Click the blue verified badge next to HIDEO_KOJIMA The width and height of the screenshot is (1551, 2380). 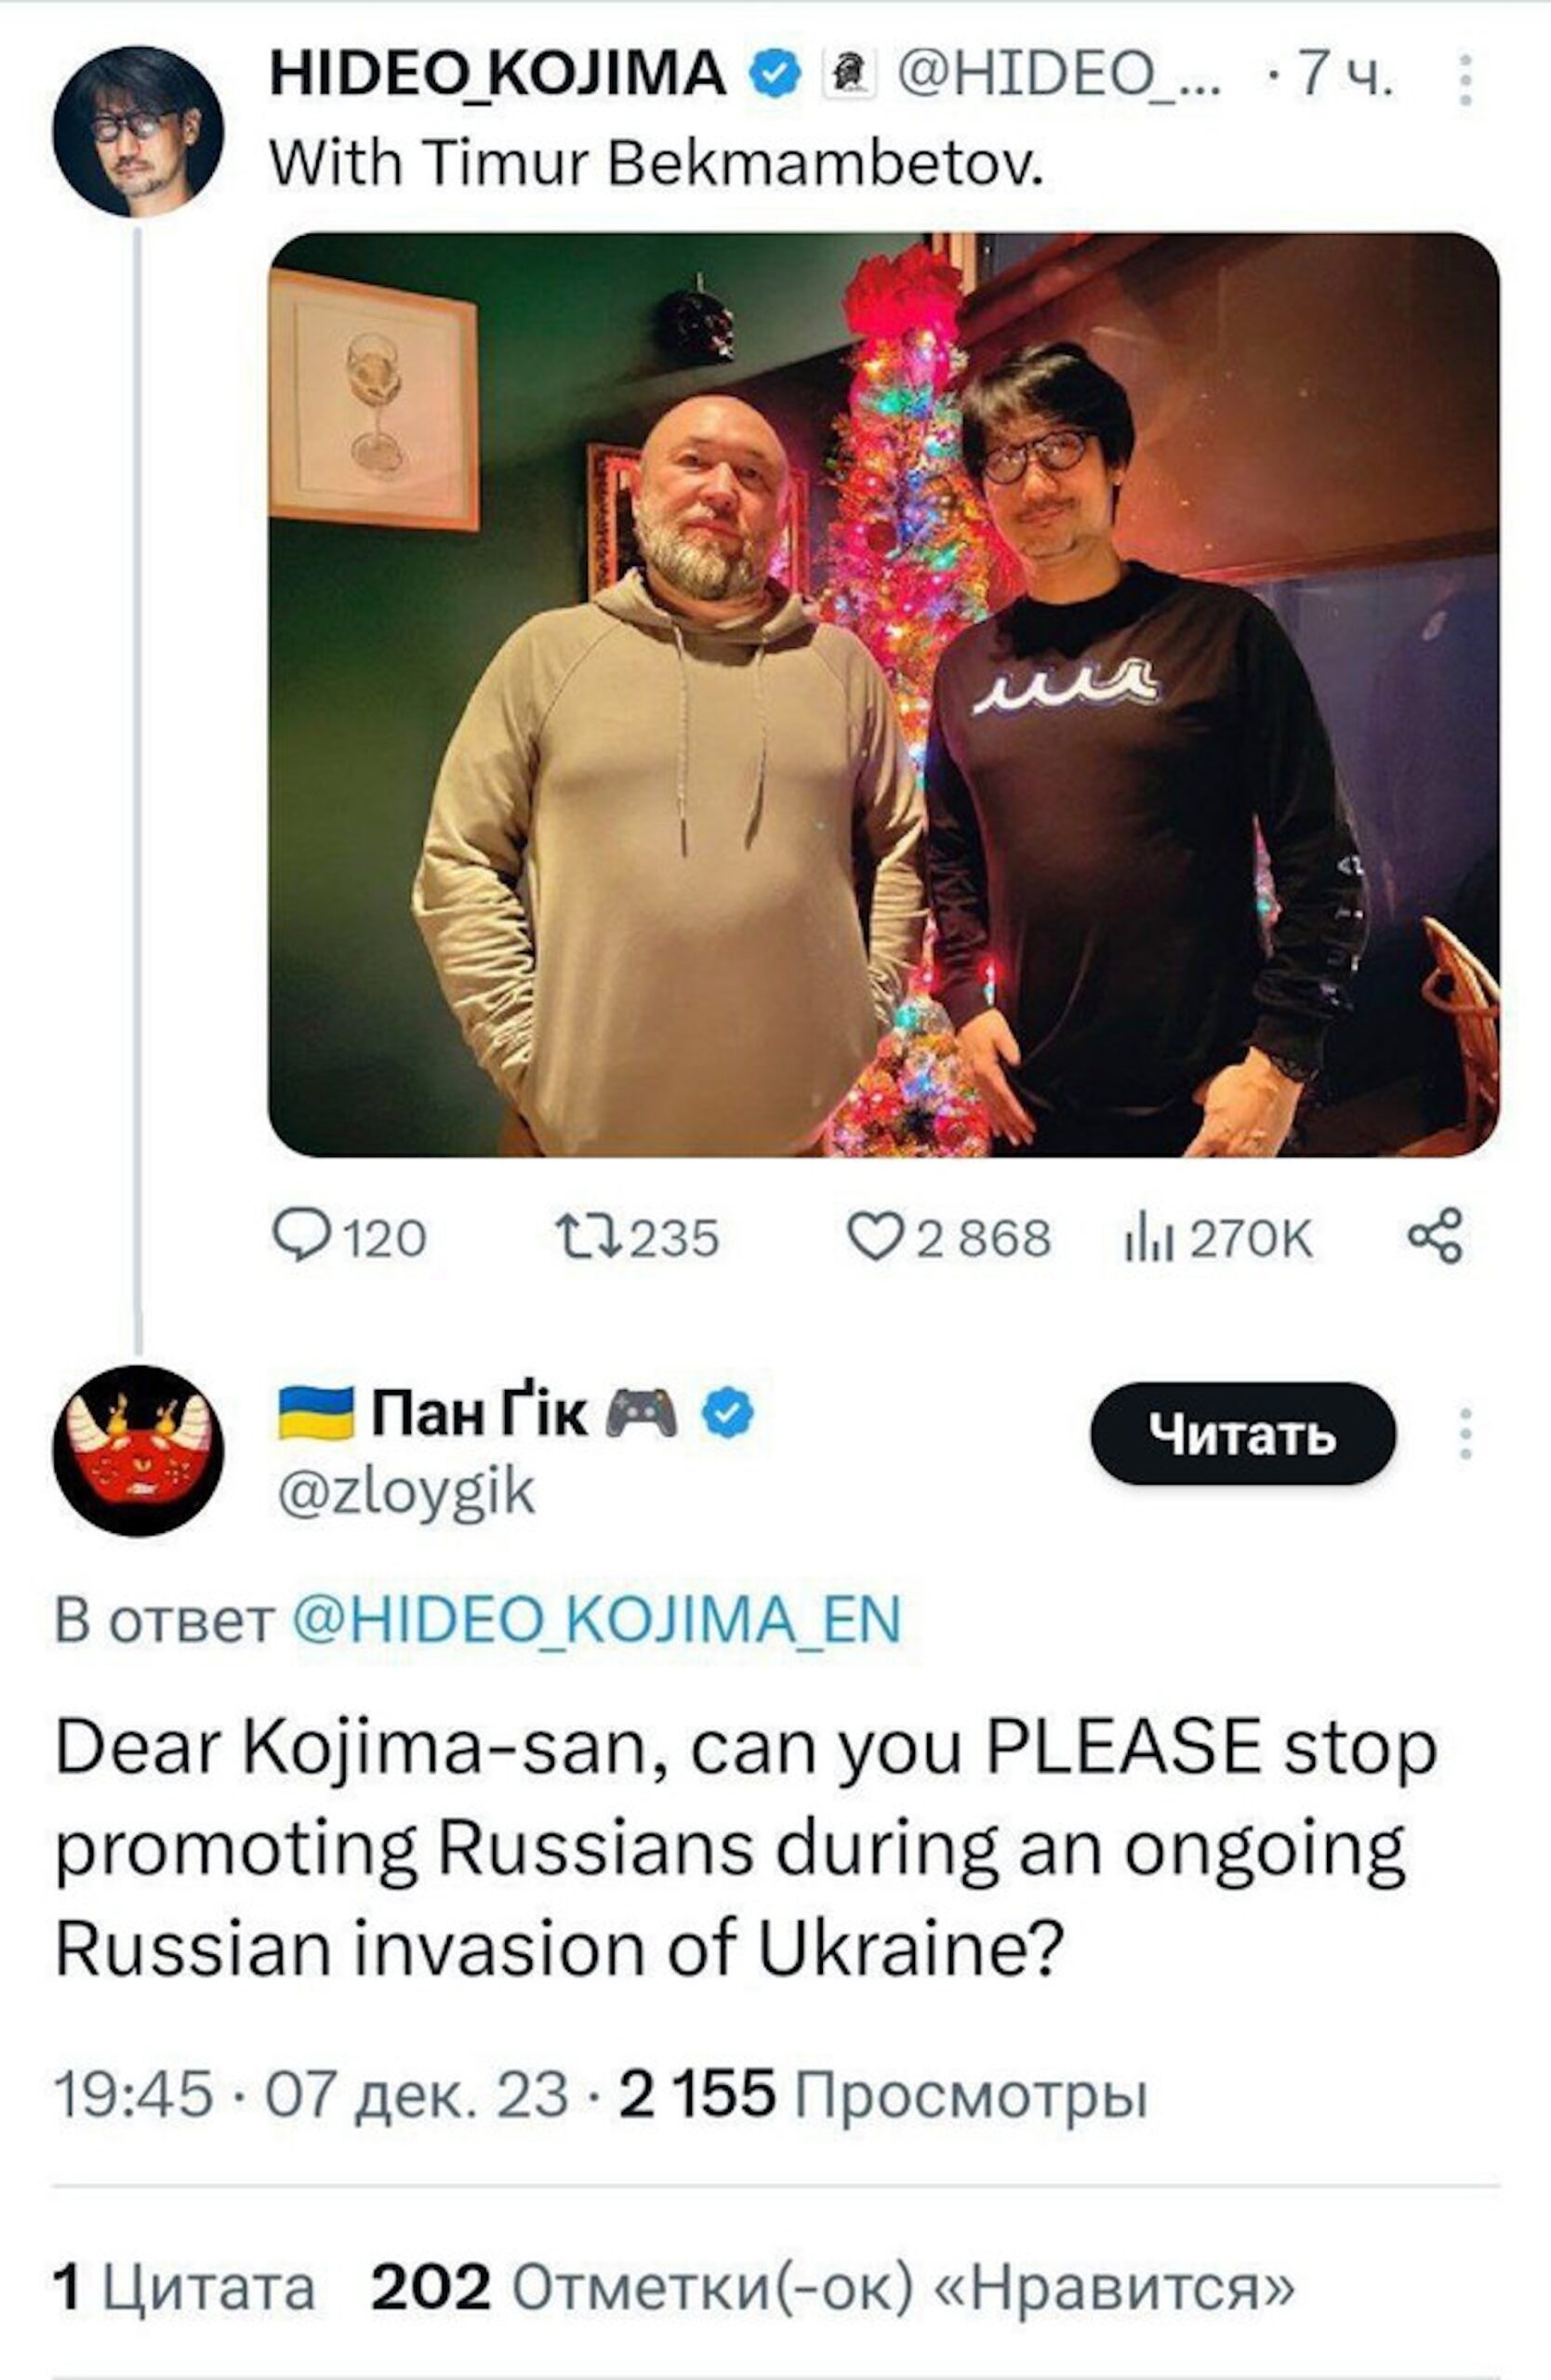[x=776, y=77]
